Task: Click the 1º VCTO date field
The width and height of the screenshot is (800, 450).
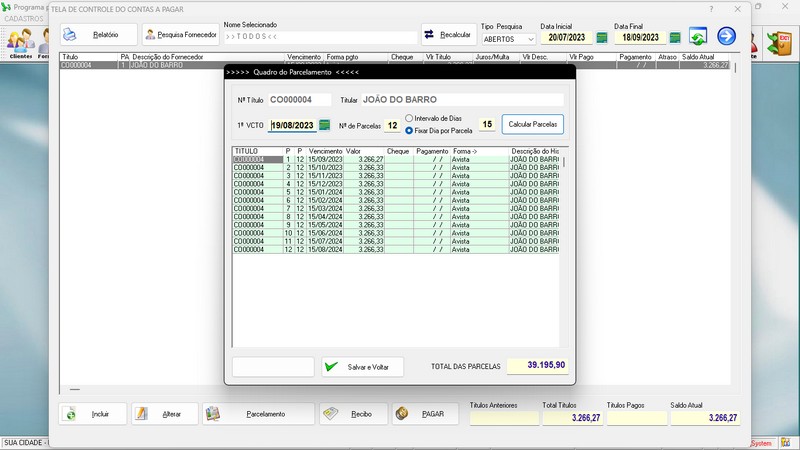Action: pyautogui.click(x=292, y=125)
